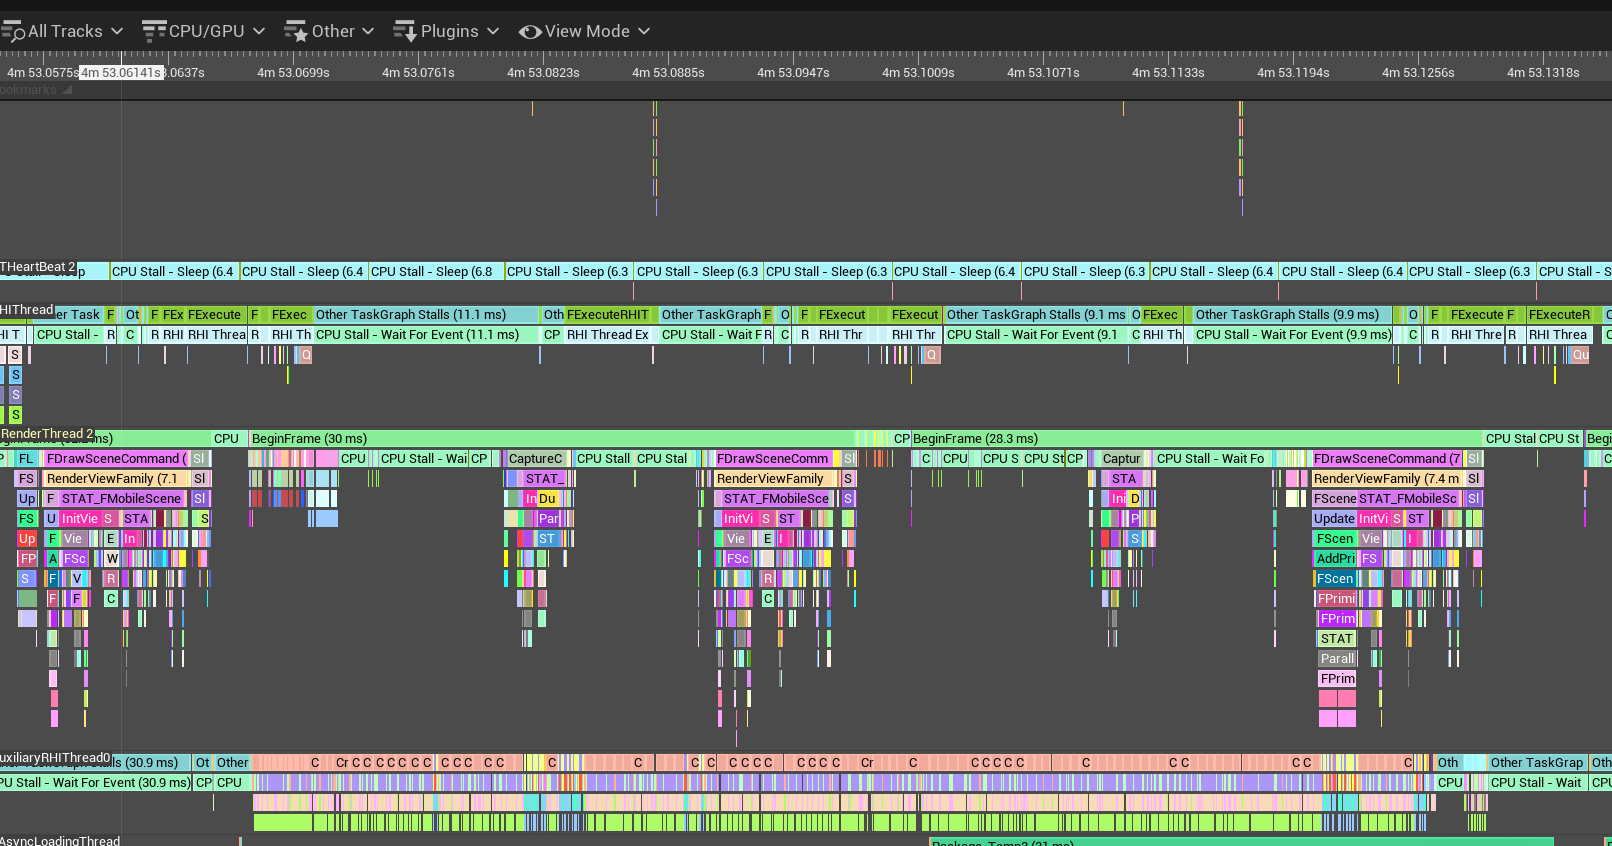Click the AsyncLoadingThread track label
The width and height of the screenshot is (1612, 846).
coord(60,840)
